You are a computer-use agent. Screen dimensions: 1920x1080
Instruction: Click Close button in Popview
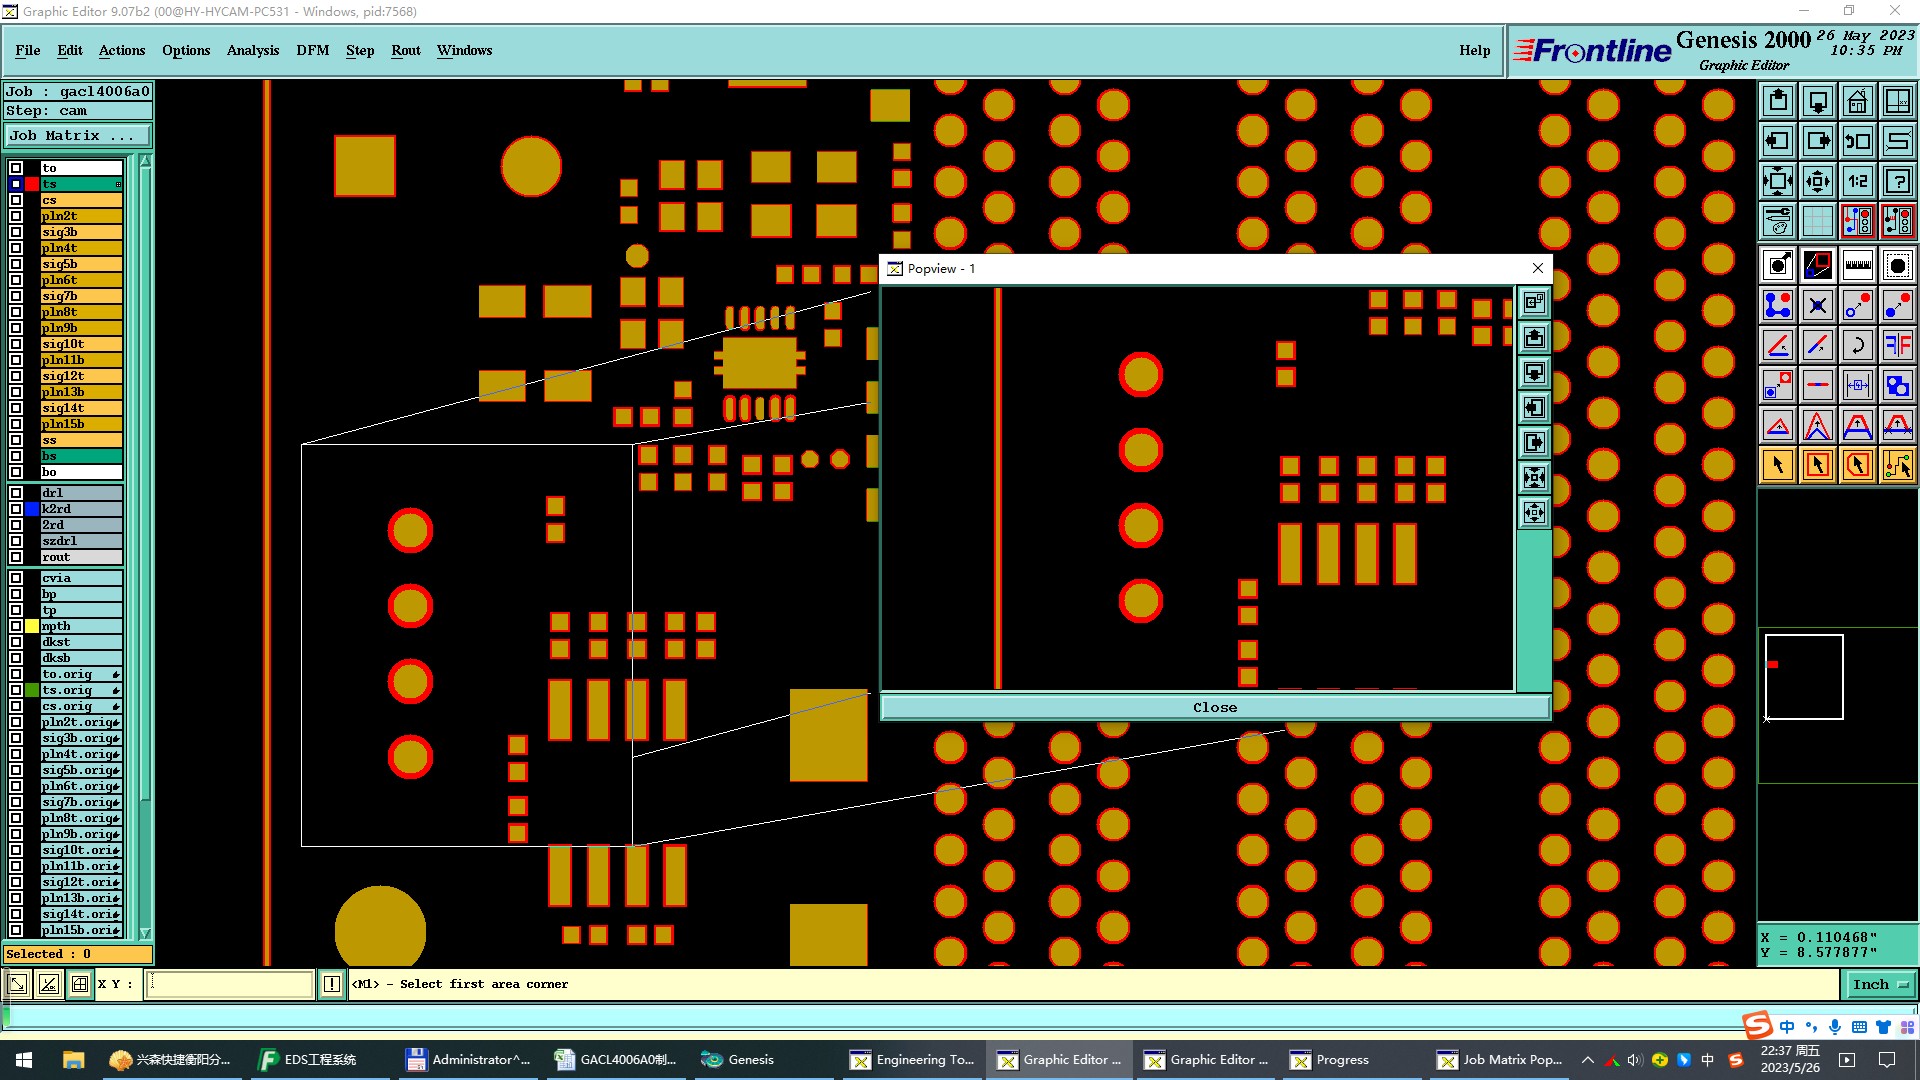pos(1215,707)
